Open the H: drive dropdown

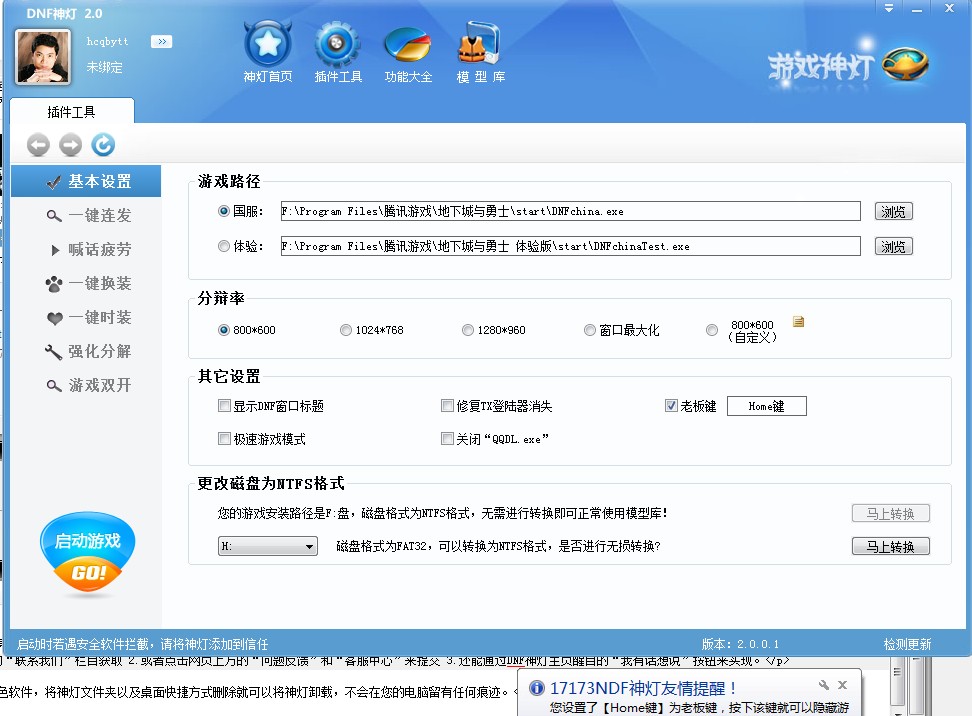pyautogui.click(x=268, y=546)
